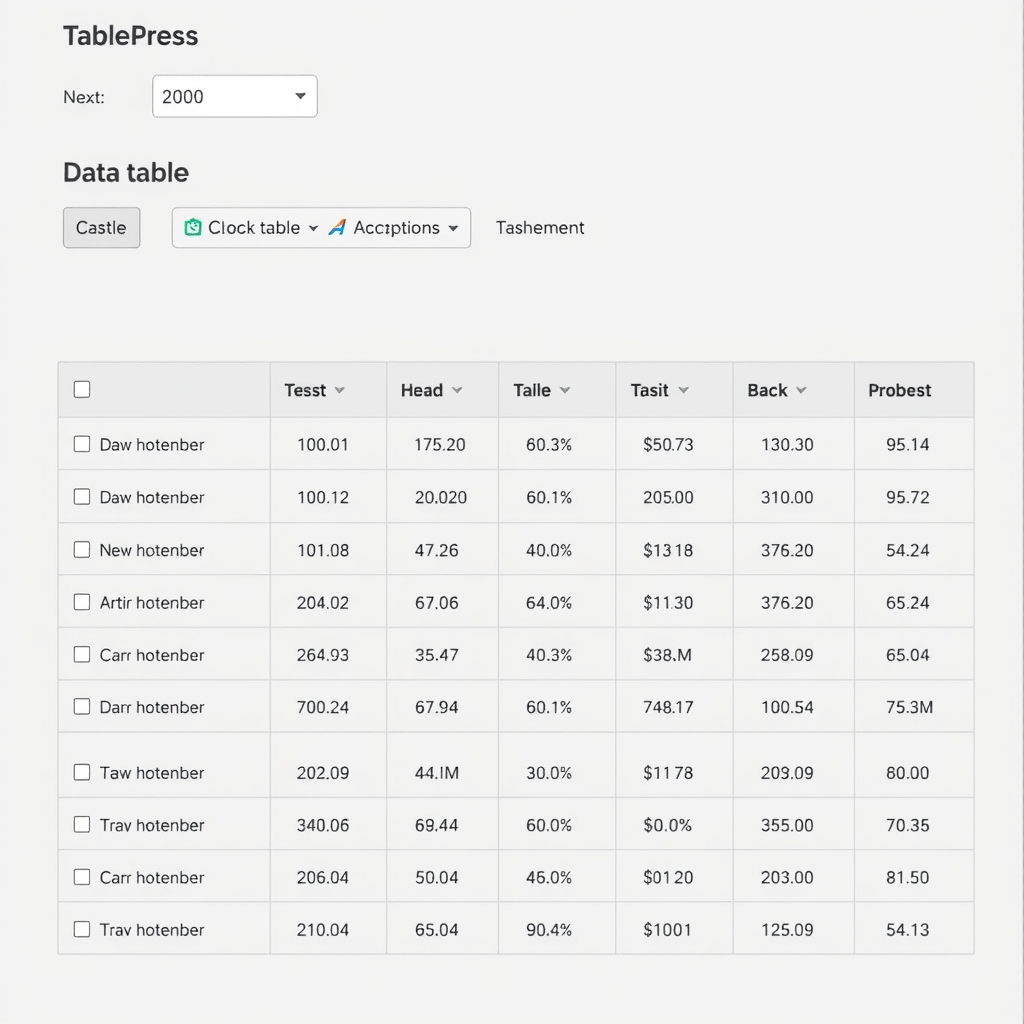Click the cell value $13 18
Screen dimensions: 1024x1024
668,550
